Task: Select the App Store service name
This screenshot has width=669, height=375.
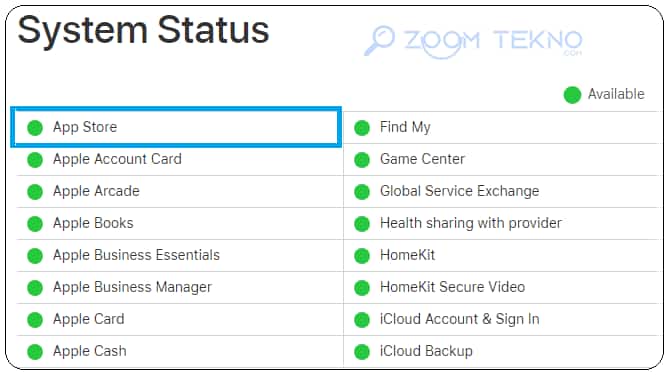Action: 85,127
